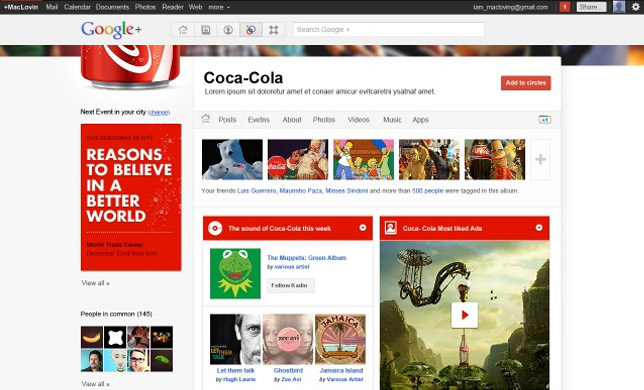Viewport: 644px width, 390px height.
Task: Click Follow Radio button
Action: pyautogui.click(x=291, y=285)
